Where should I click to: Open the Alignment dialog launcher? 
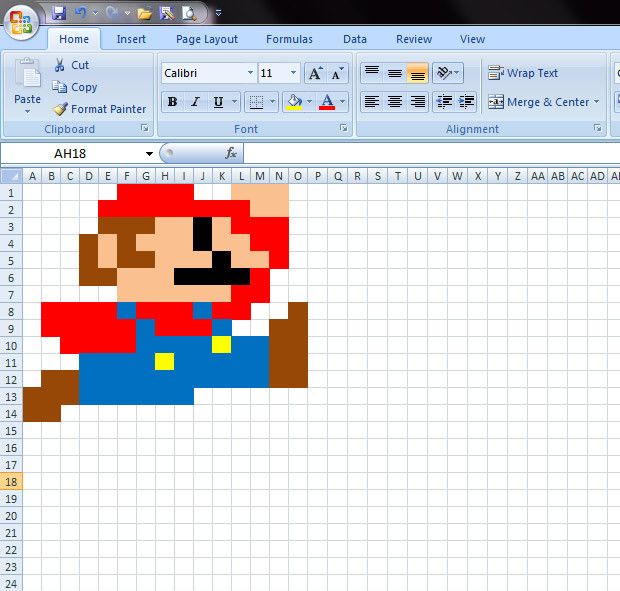597,128
